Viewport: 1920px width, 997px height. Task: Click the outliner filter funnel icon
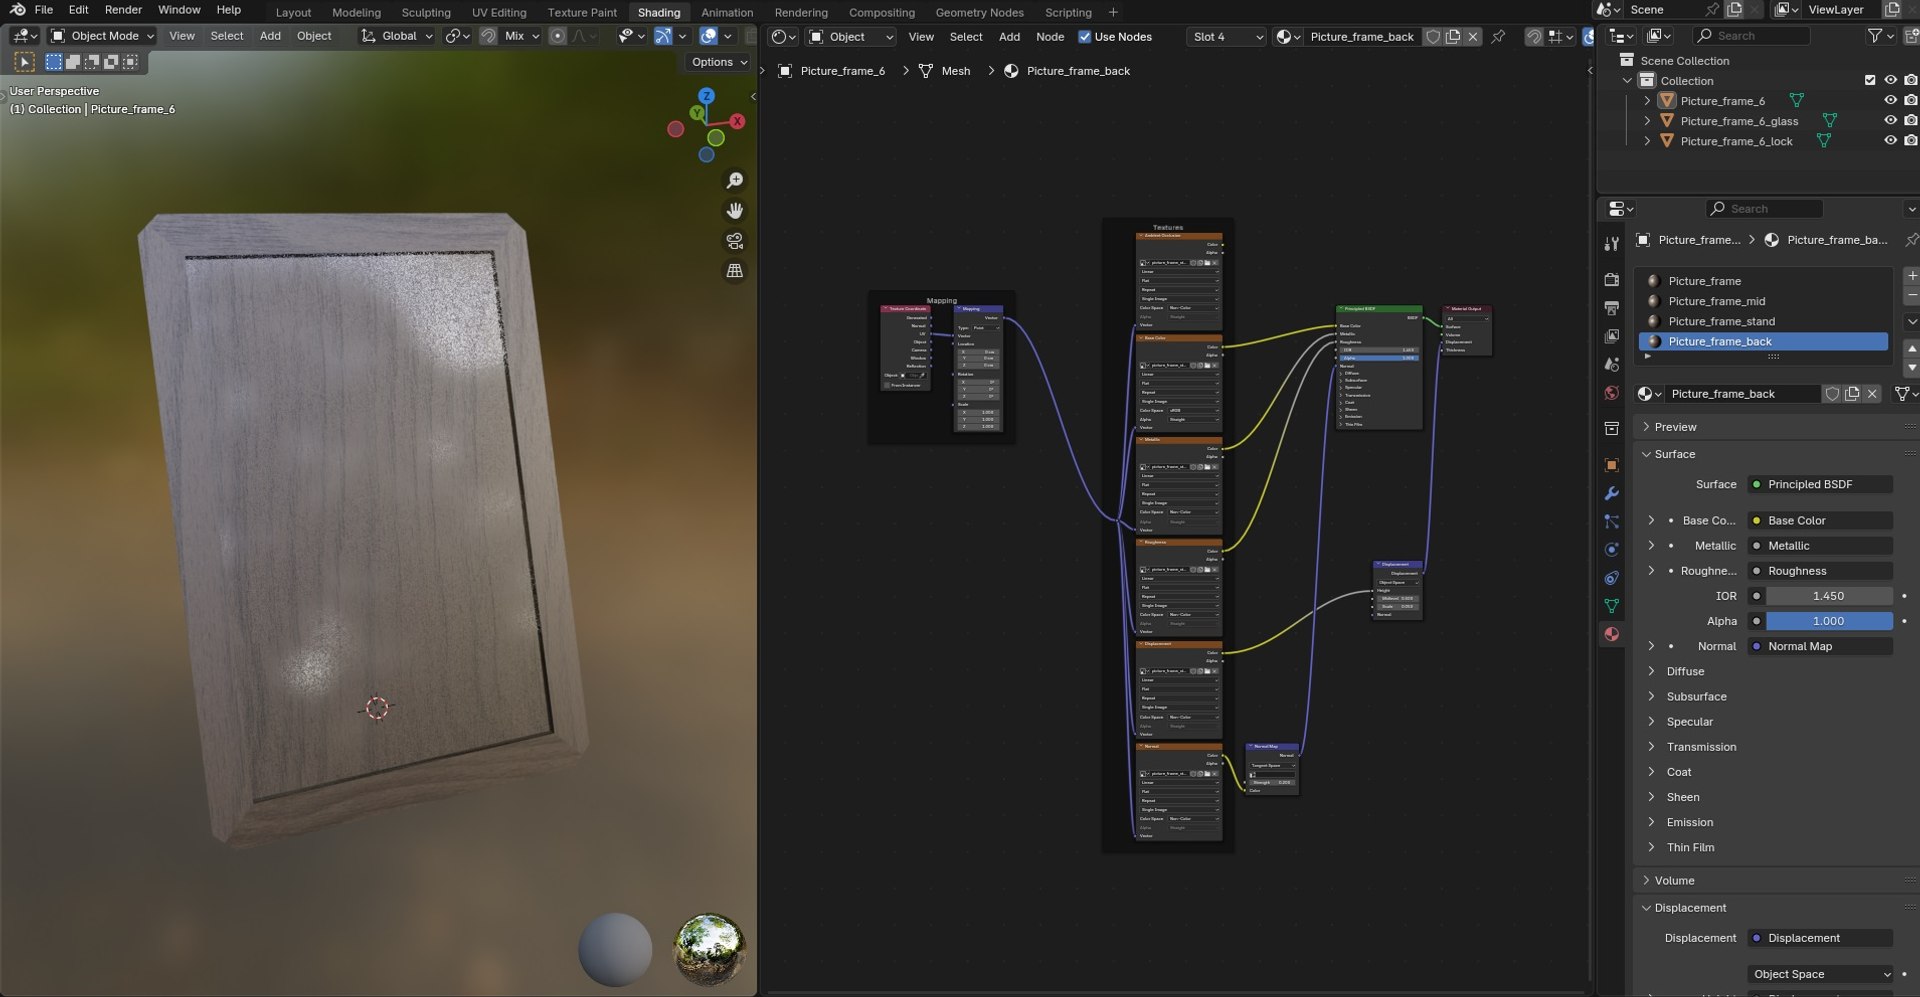pos(1875,36)
